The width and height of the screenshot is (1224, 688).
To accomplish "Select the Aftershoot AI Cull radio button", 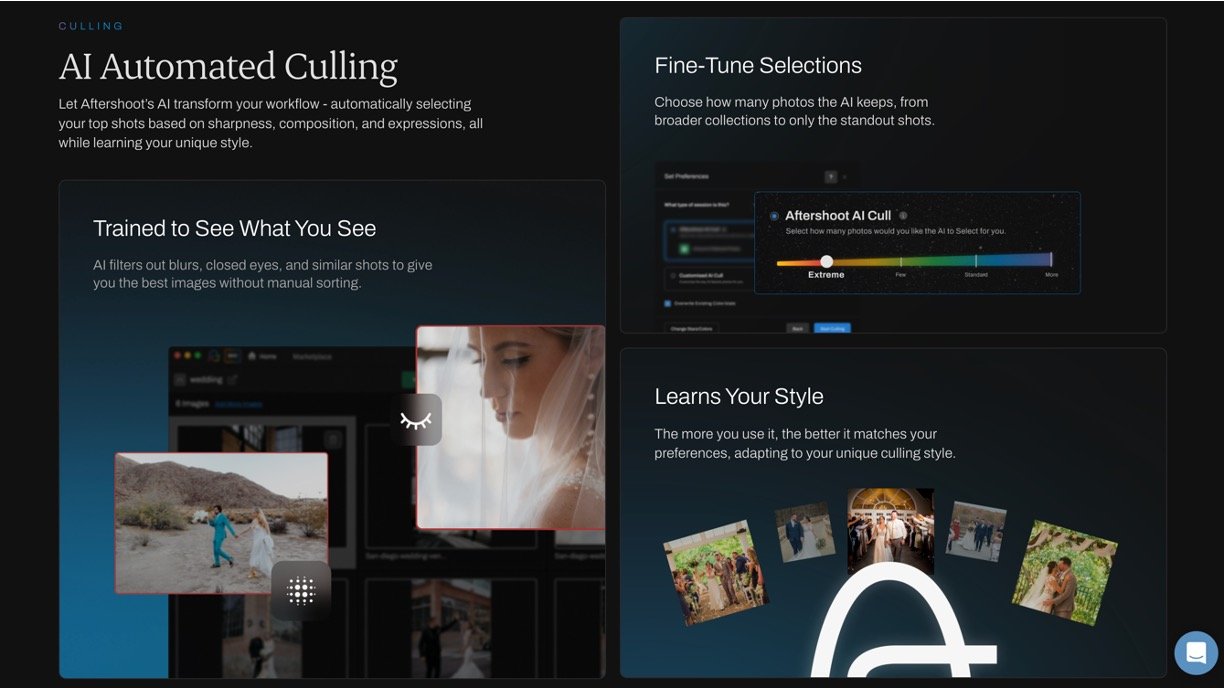I will point(774,216).
